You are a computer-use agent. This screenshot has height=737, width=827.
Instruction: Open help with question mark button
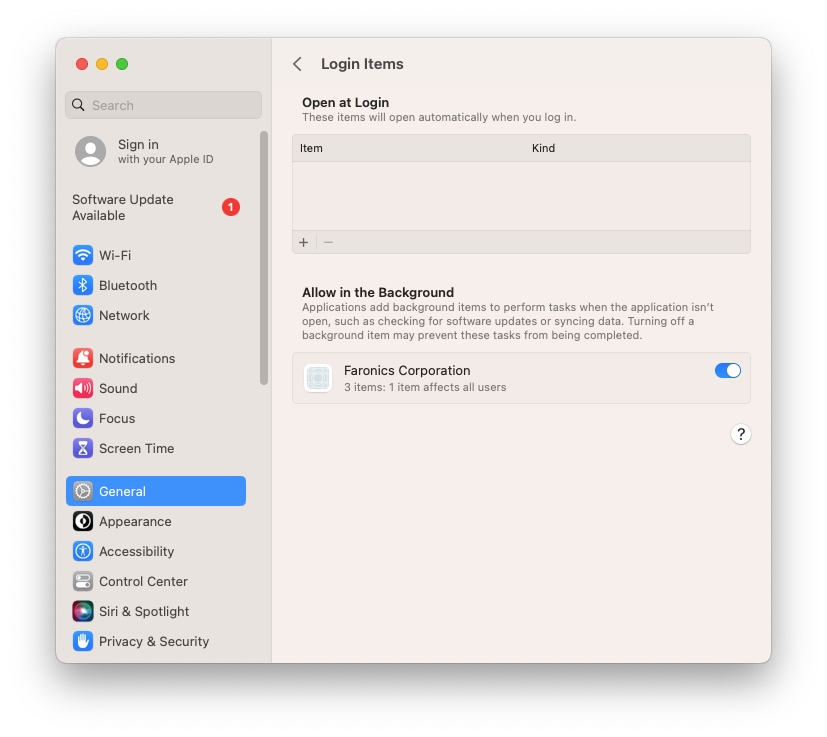pos(740,434)
